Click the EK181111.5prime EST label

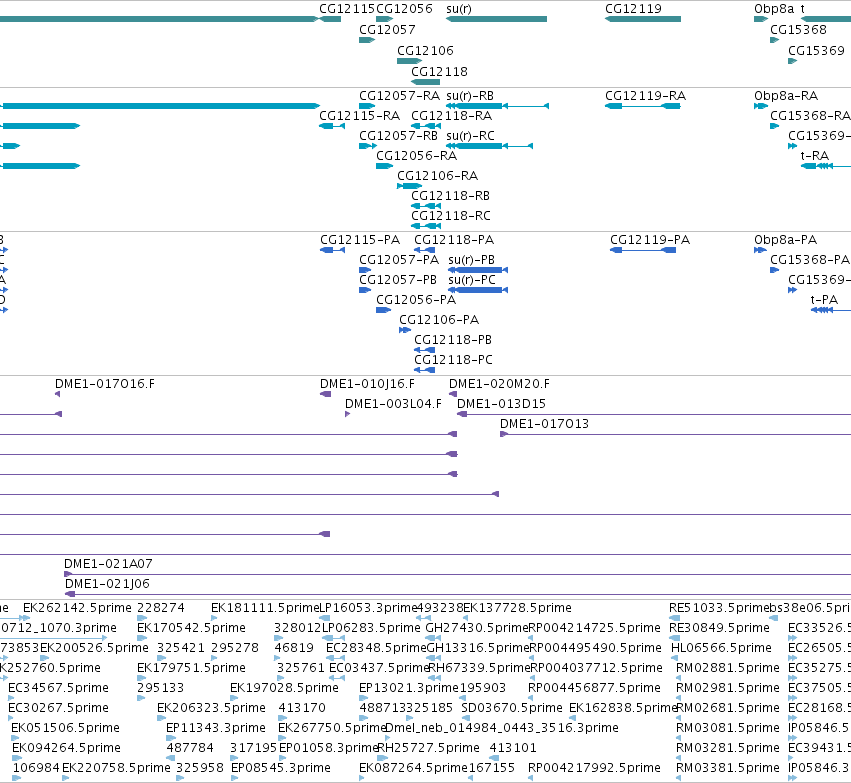point(265,608)
